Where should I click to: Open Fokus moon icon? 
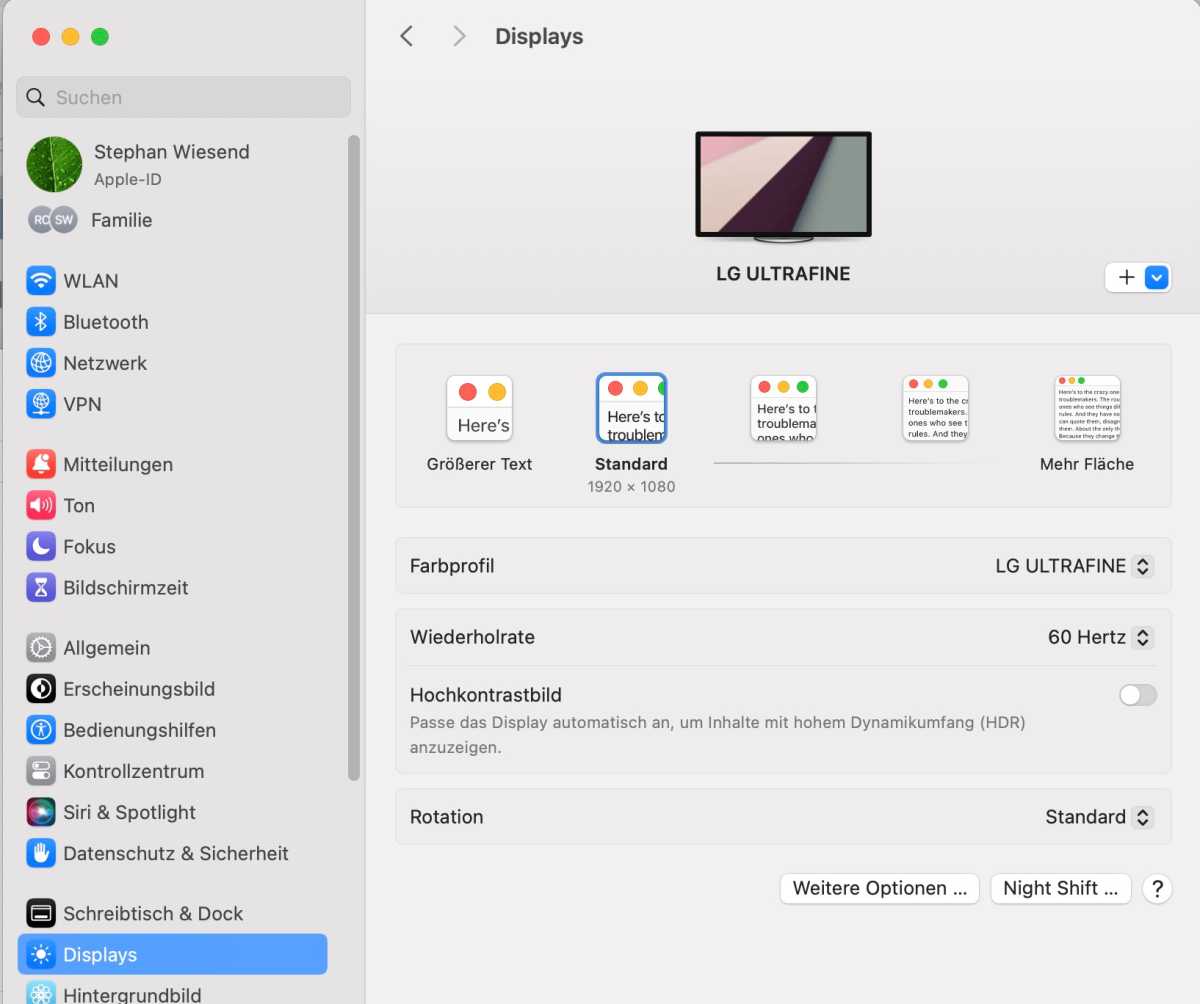pos(41,546)
